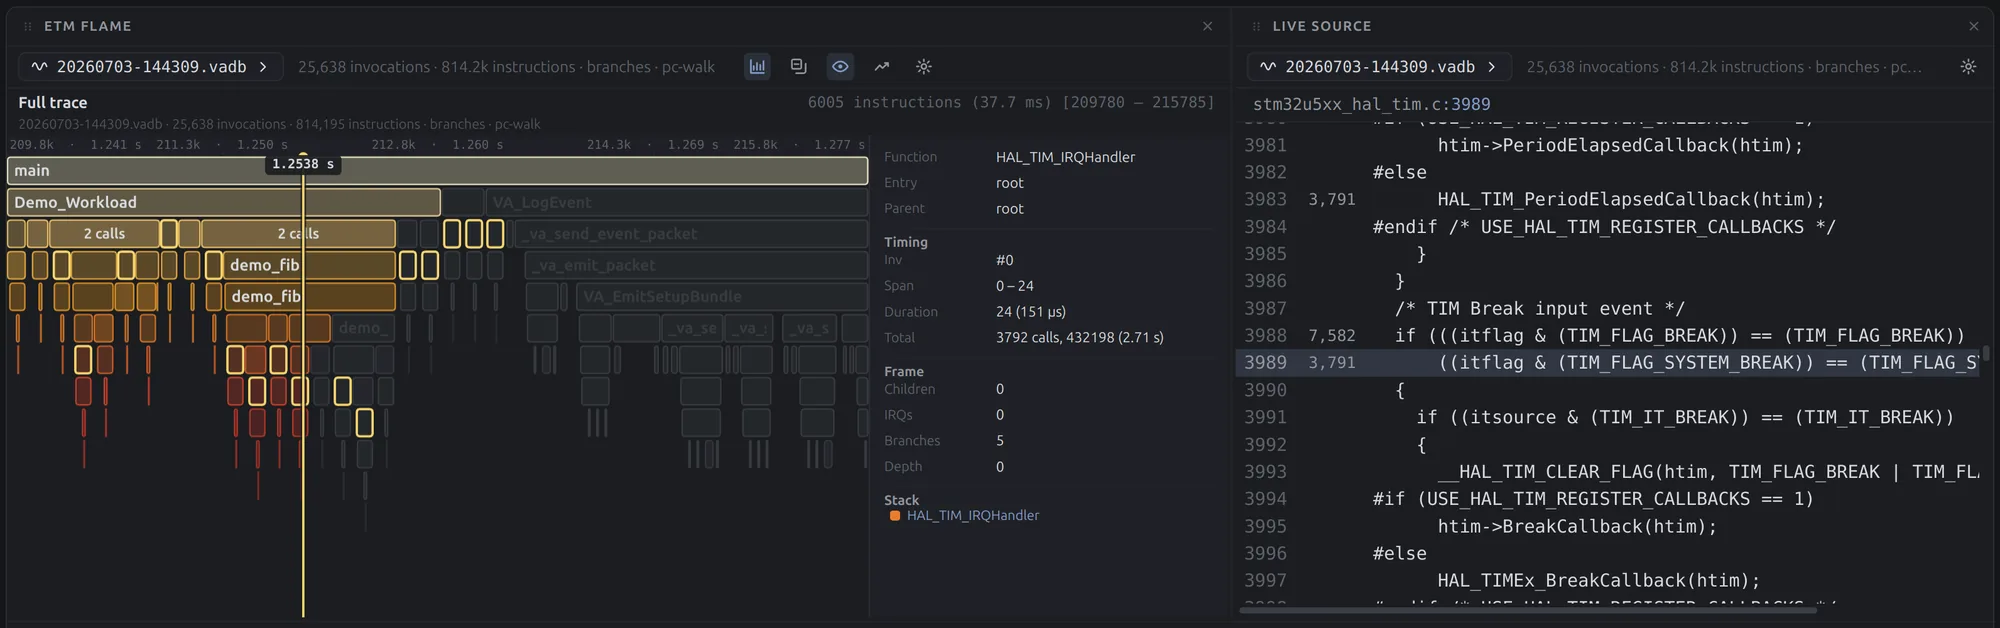
Task: Click the HAL_TIMEx_BreakCallback(htim) source line
Action: pyautogui.click(x=1598, y=581)
